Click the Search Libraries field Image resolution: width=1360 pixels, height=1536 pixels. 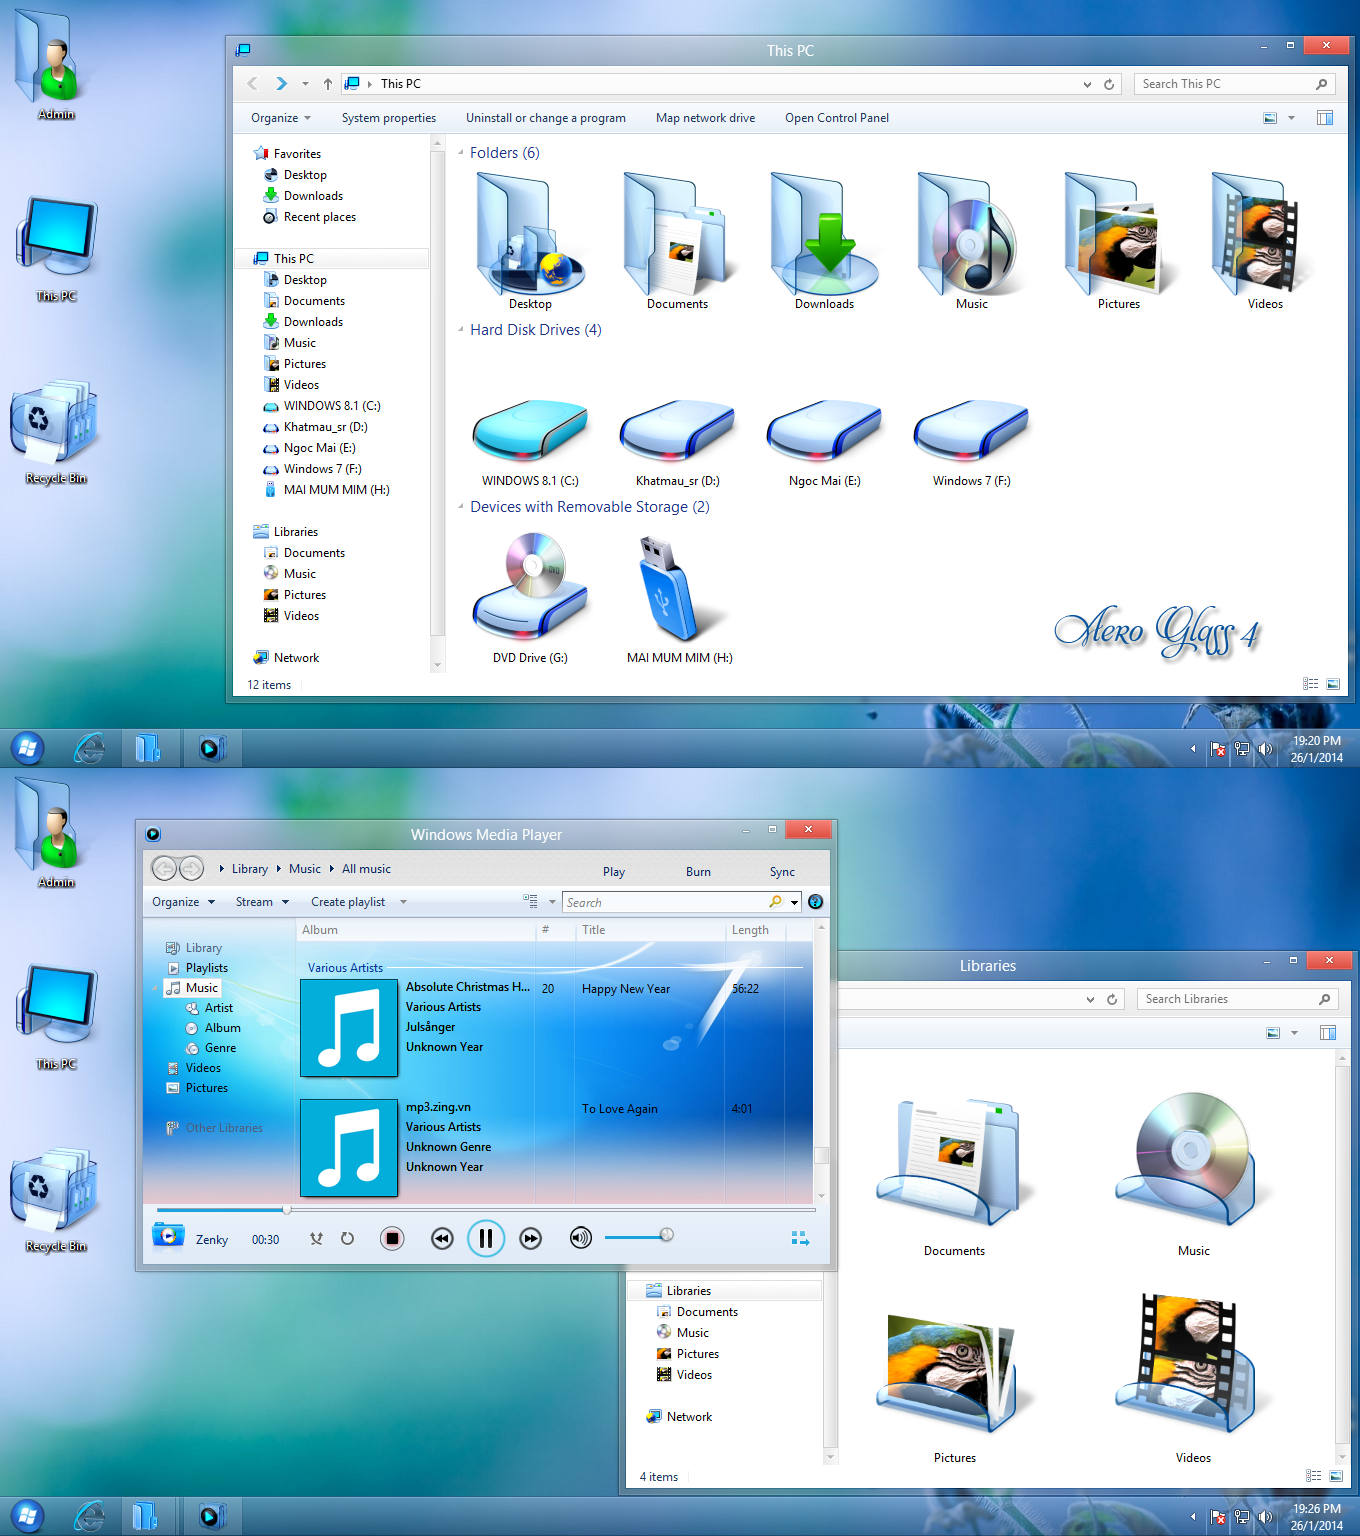1238,999
